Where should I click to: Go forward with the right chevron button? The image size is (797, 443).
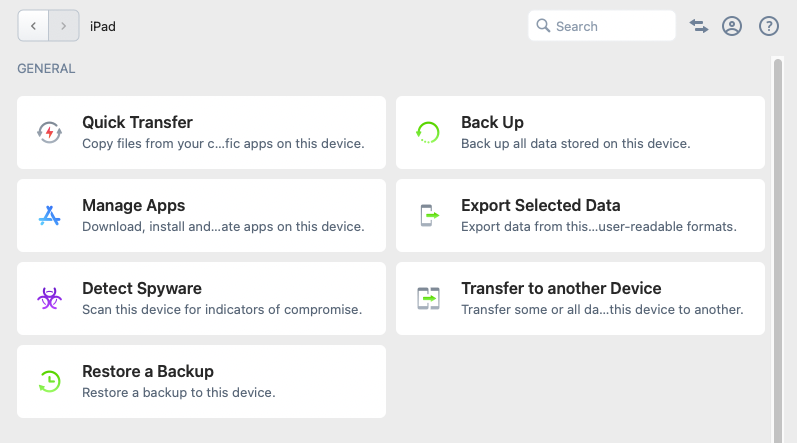[64, 25]
